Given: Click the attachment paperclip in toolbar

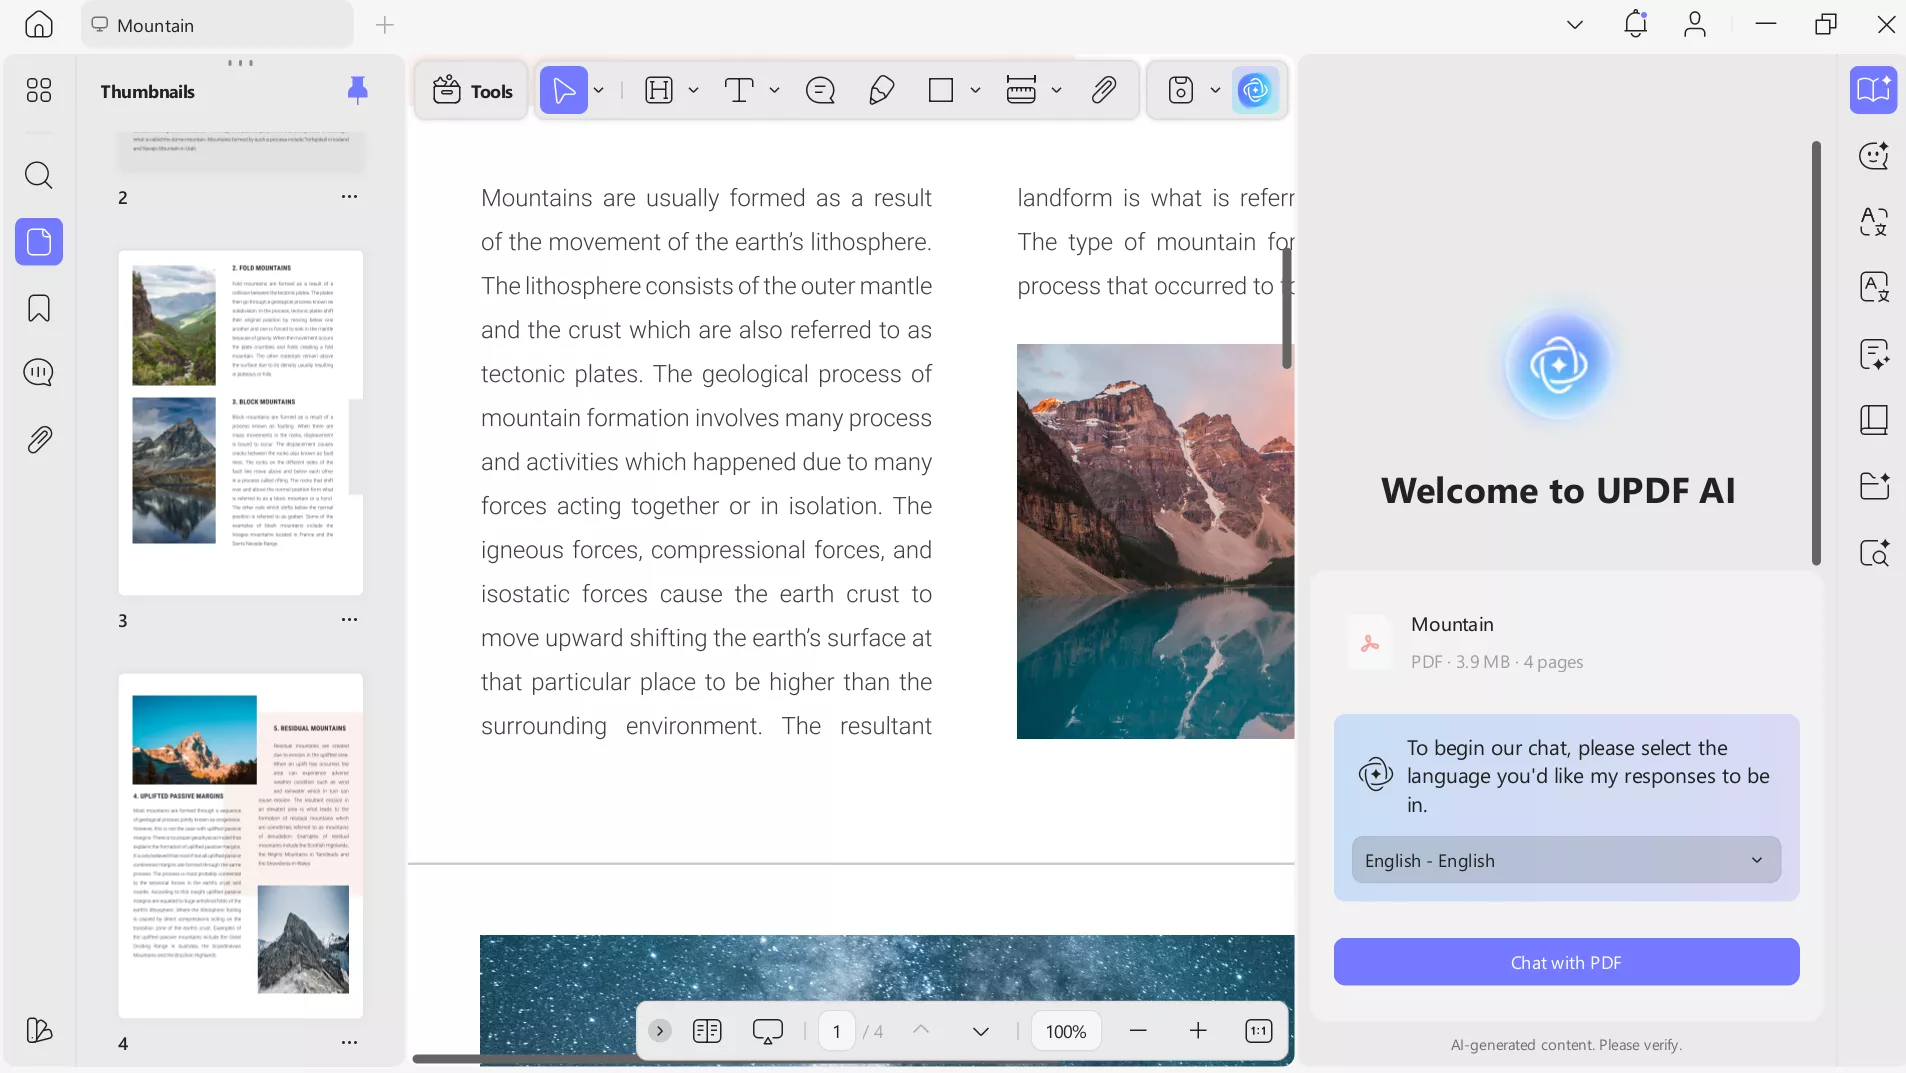Looking at the screenshot, I should pyautogui.click(x=1103, y=91).
